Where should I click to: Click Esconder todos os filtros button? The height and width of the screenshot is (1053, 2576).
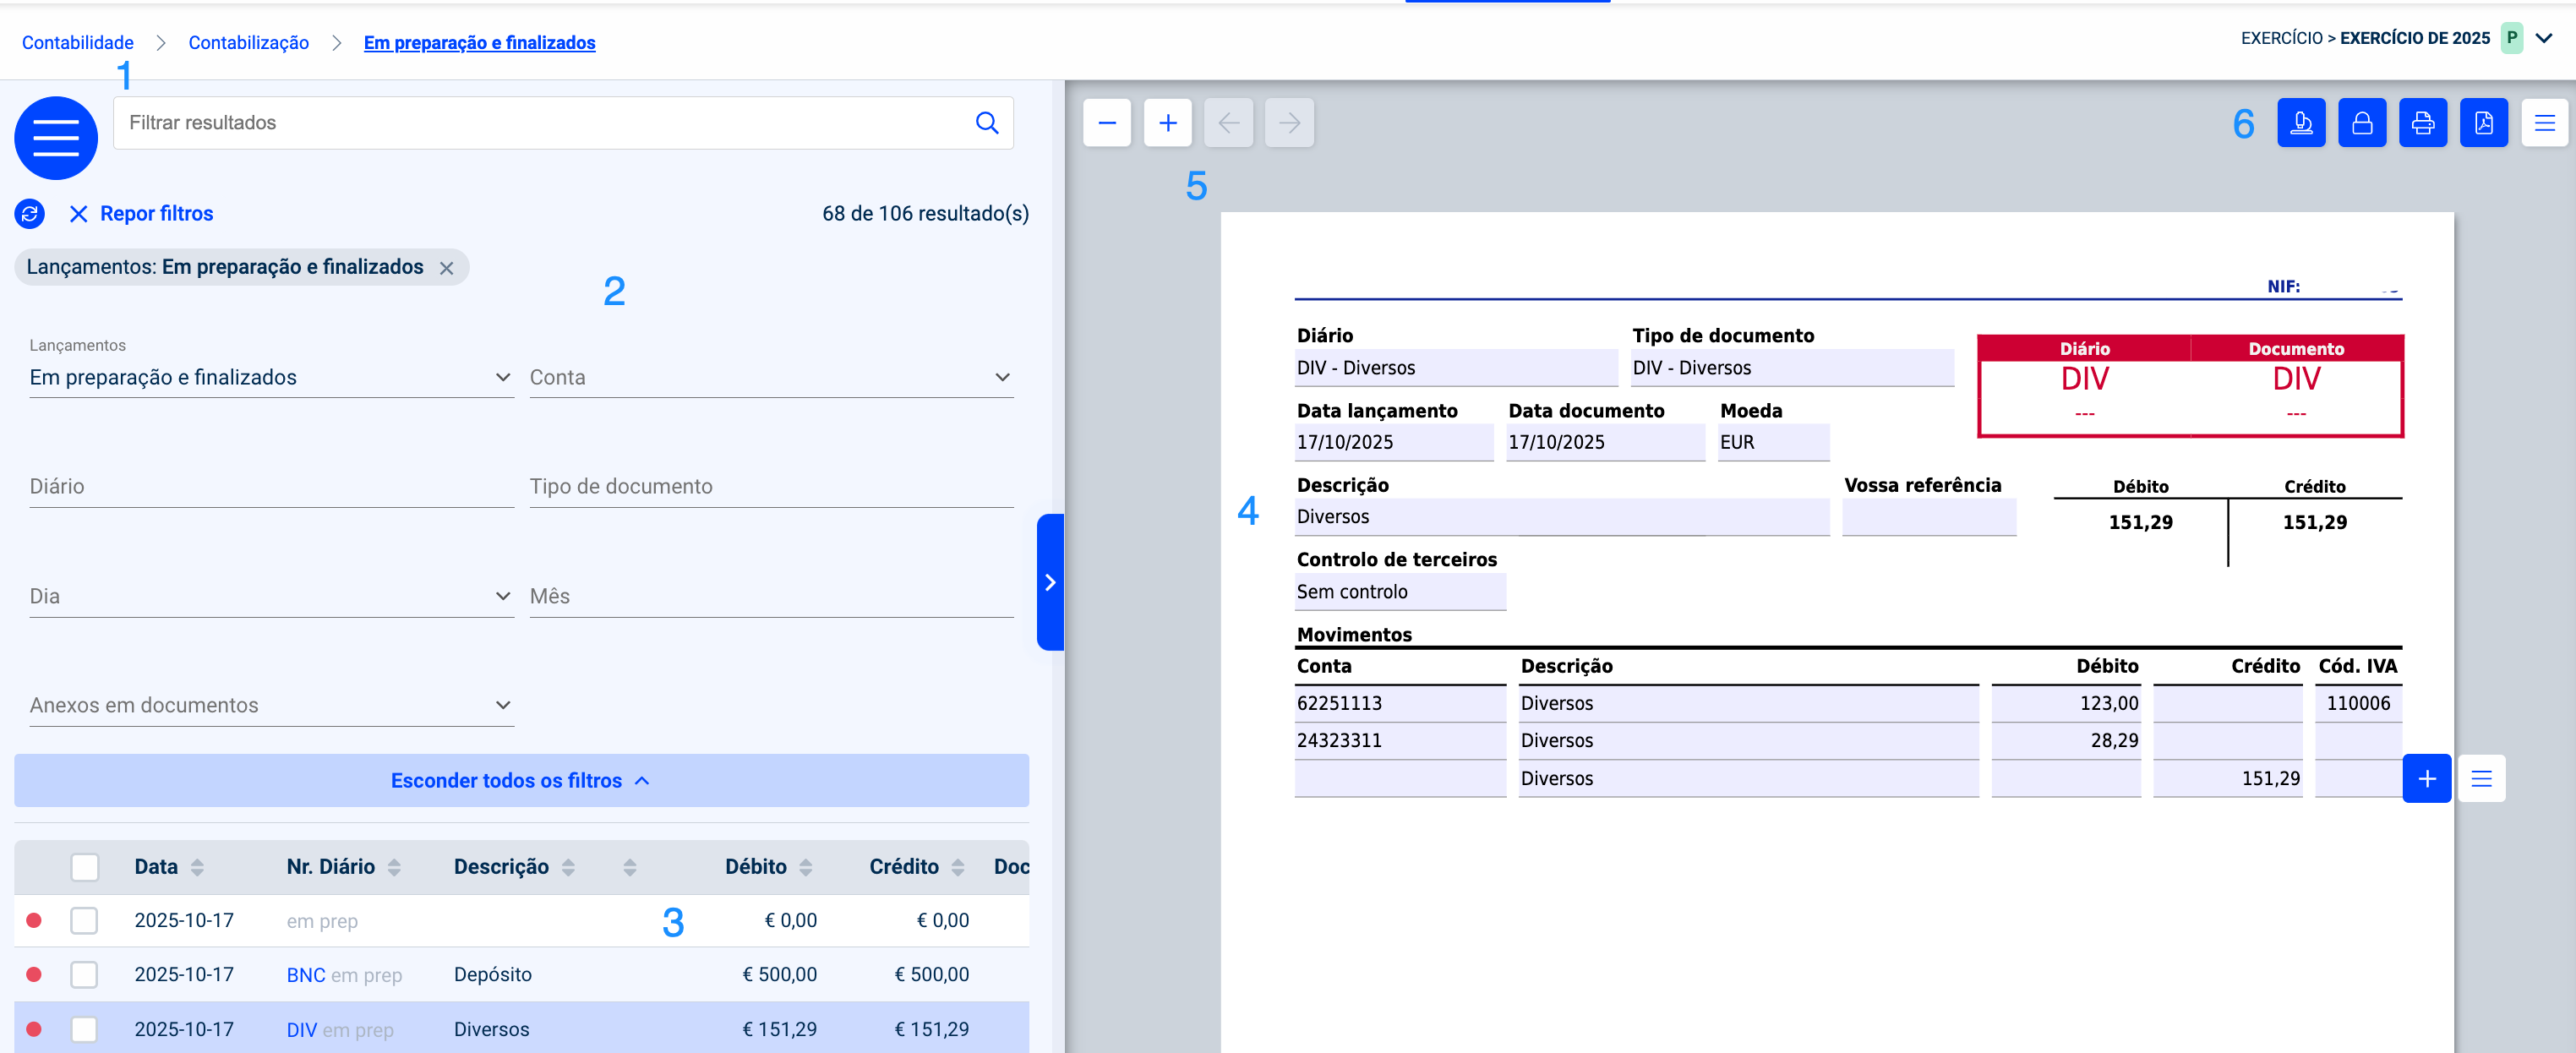click(x=520, y=780)
